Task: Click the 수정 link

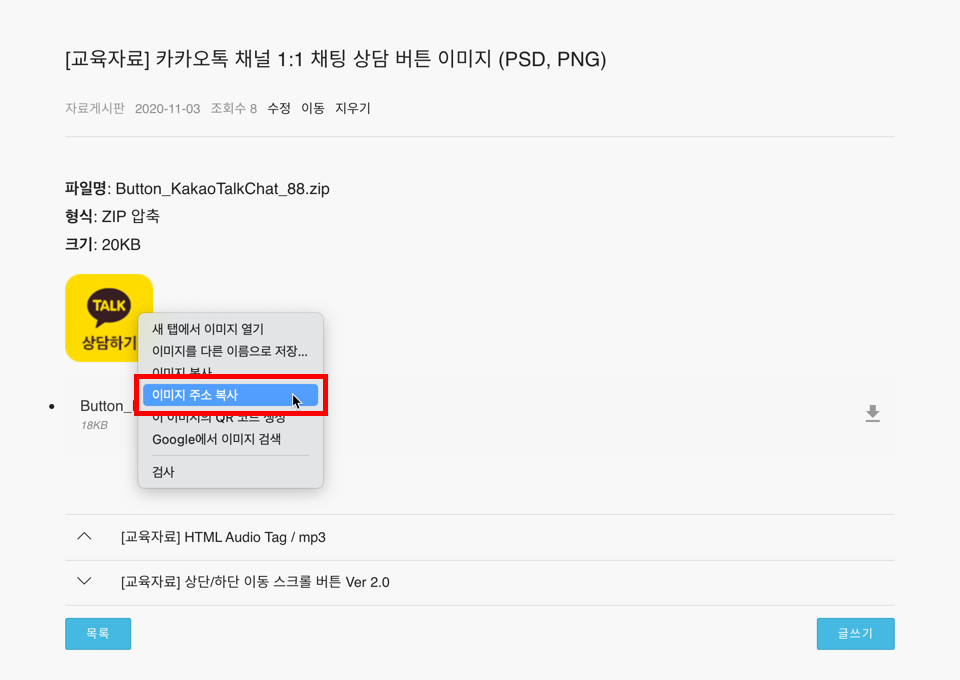Action: pyautogui.click(x=279, y=108)
